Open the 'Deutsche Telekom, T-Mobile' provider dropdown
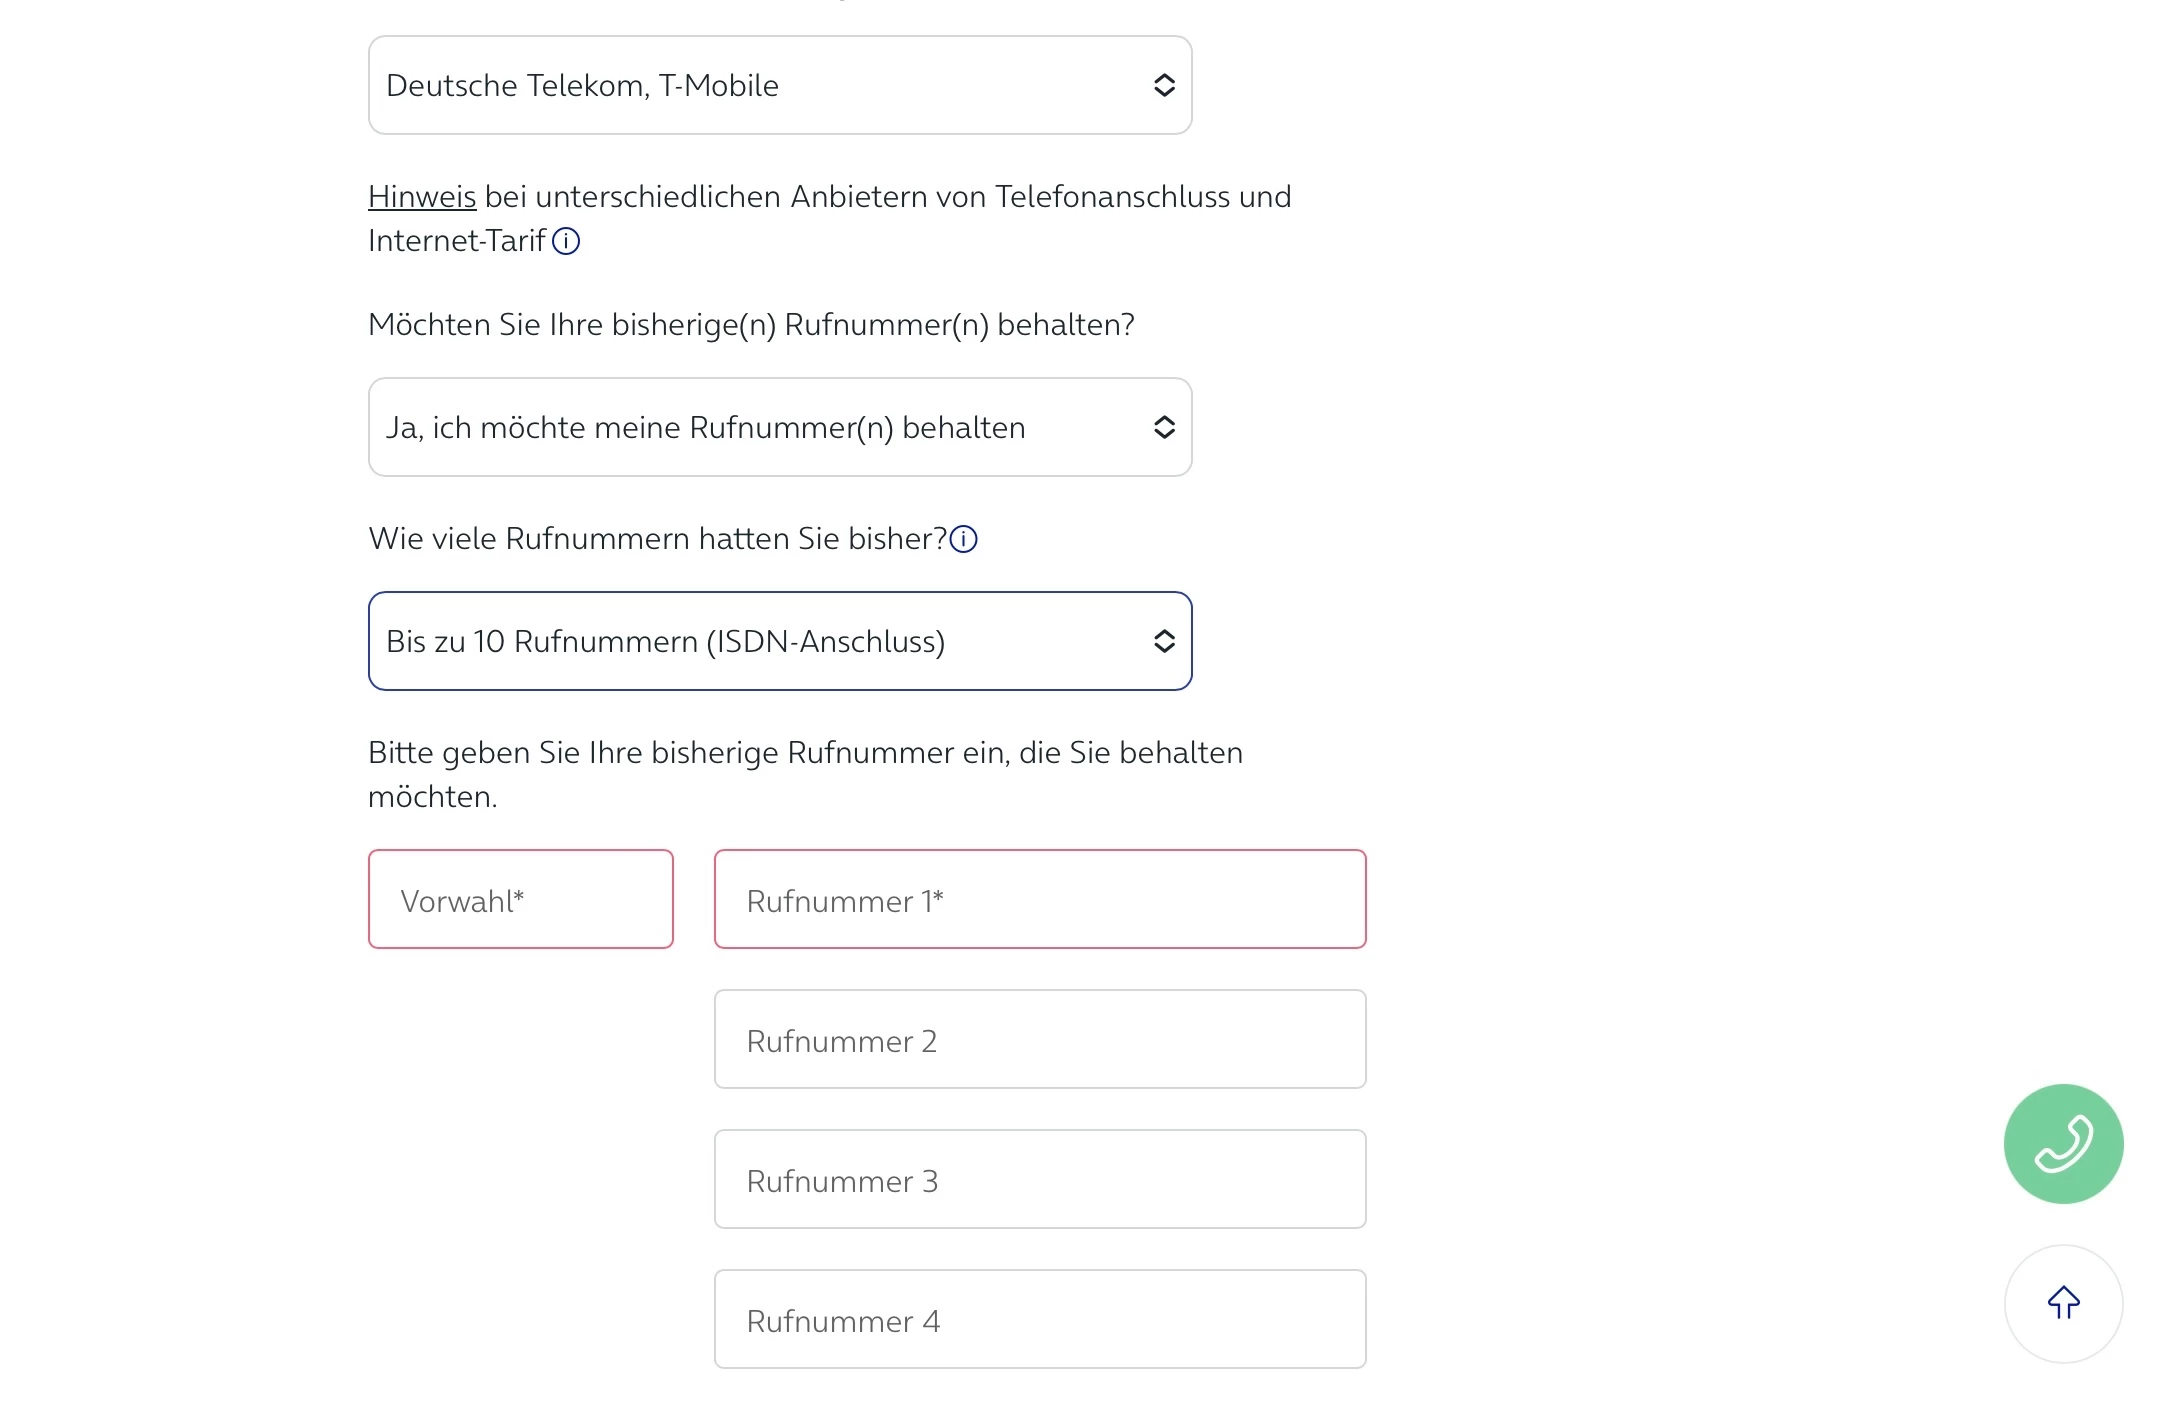The height and width of the screenshot is (1403, 2160). (760, 86)
